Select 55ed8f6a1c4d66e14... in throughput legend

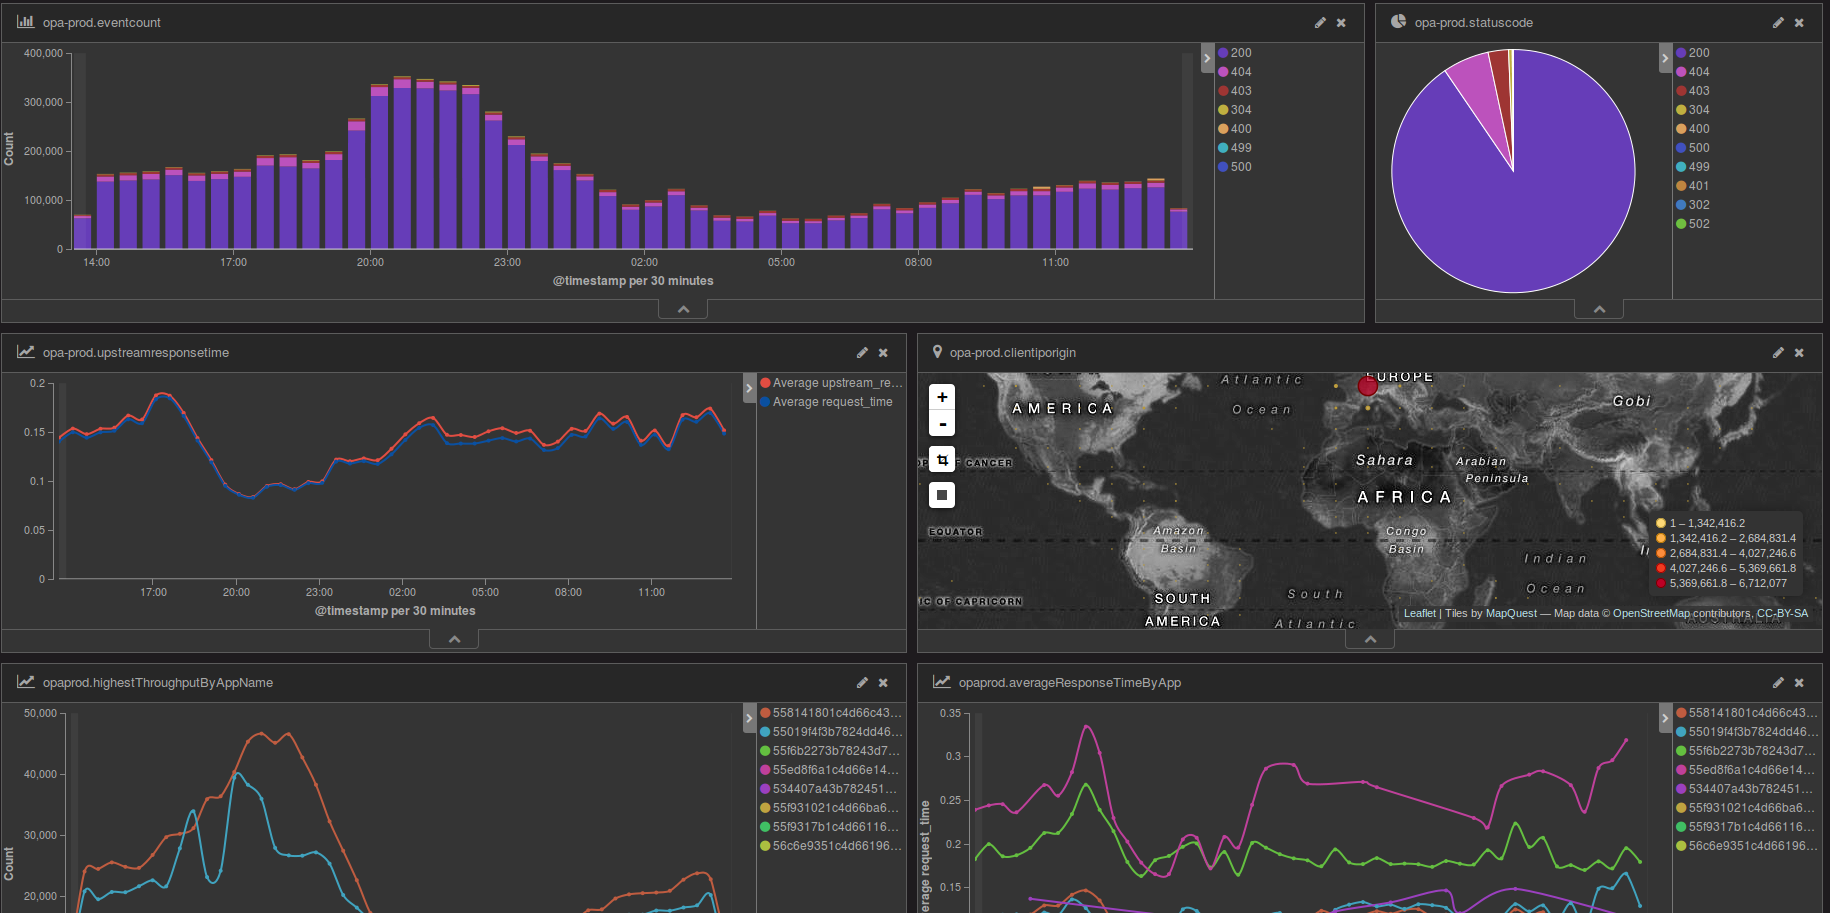[x=831, y=770]
